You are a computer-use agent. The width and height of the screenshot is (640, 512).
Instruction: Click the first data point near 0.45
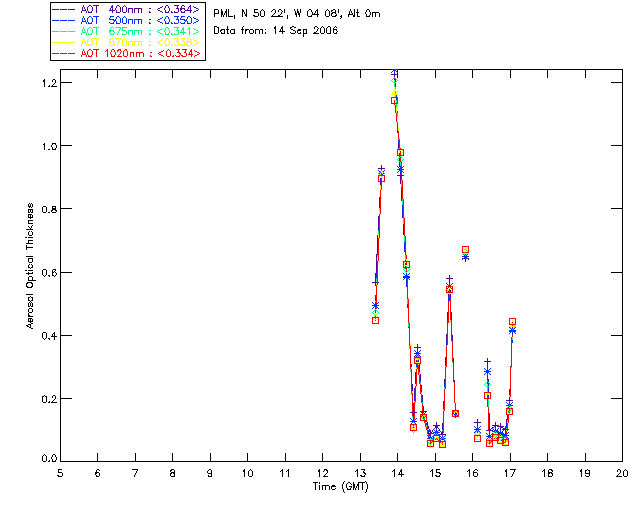coord(375,320)
